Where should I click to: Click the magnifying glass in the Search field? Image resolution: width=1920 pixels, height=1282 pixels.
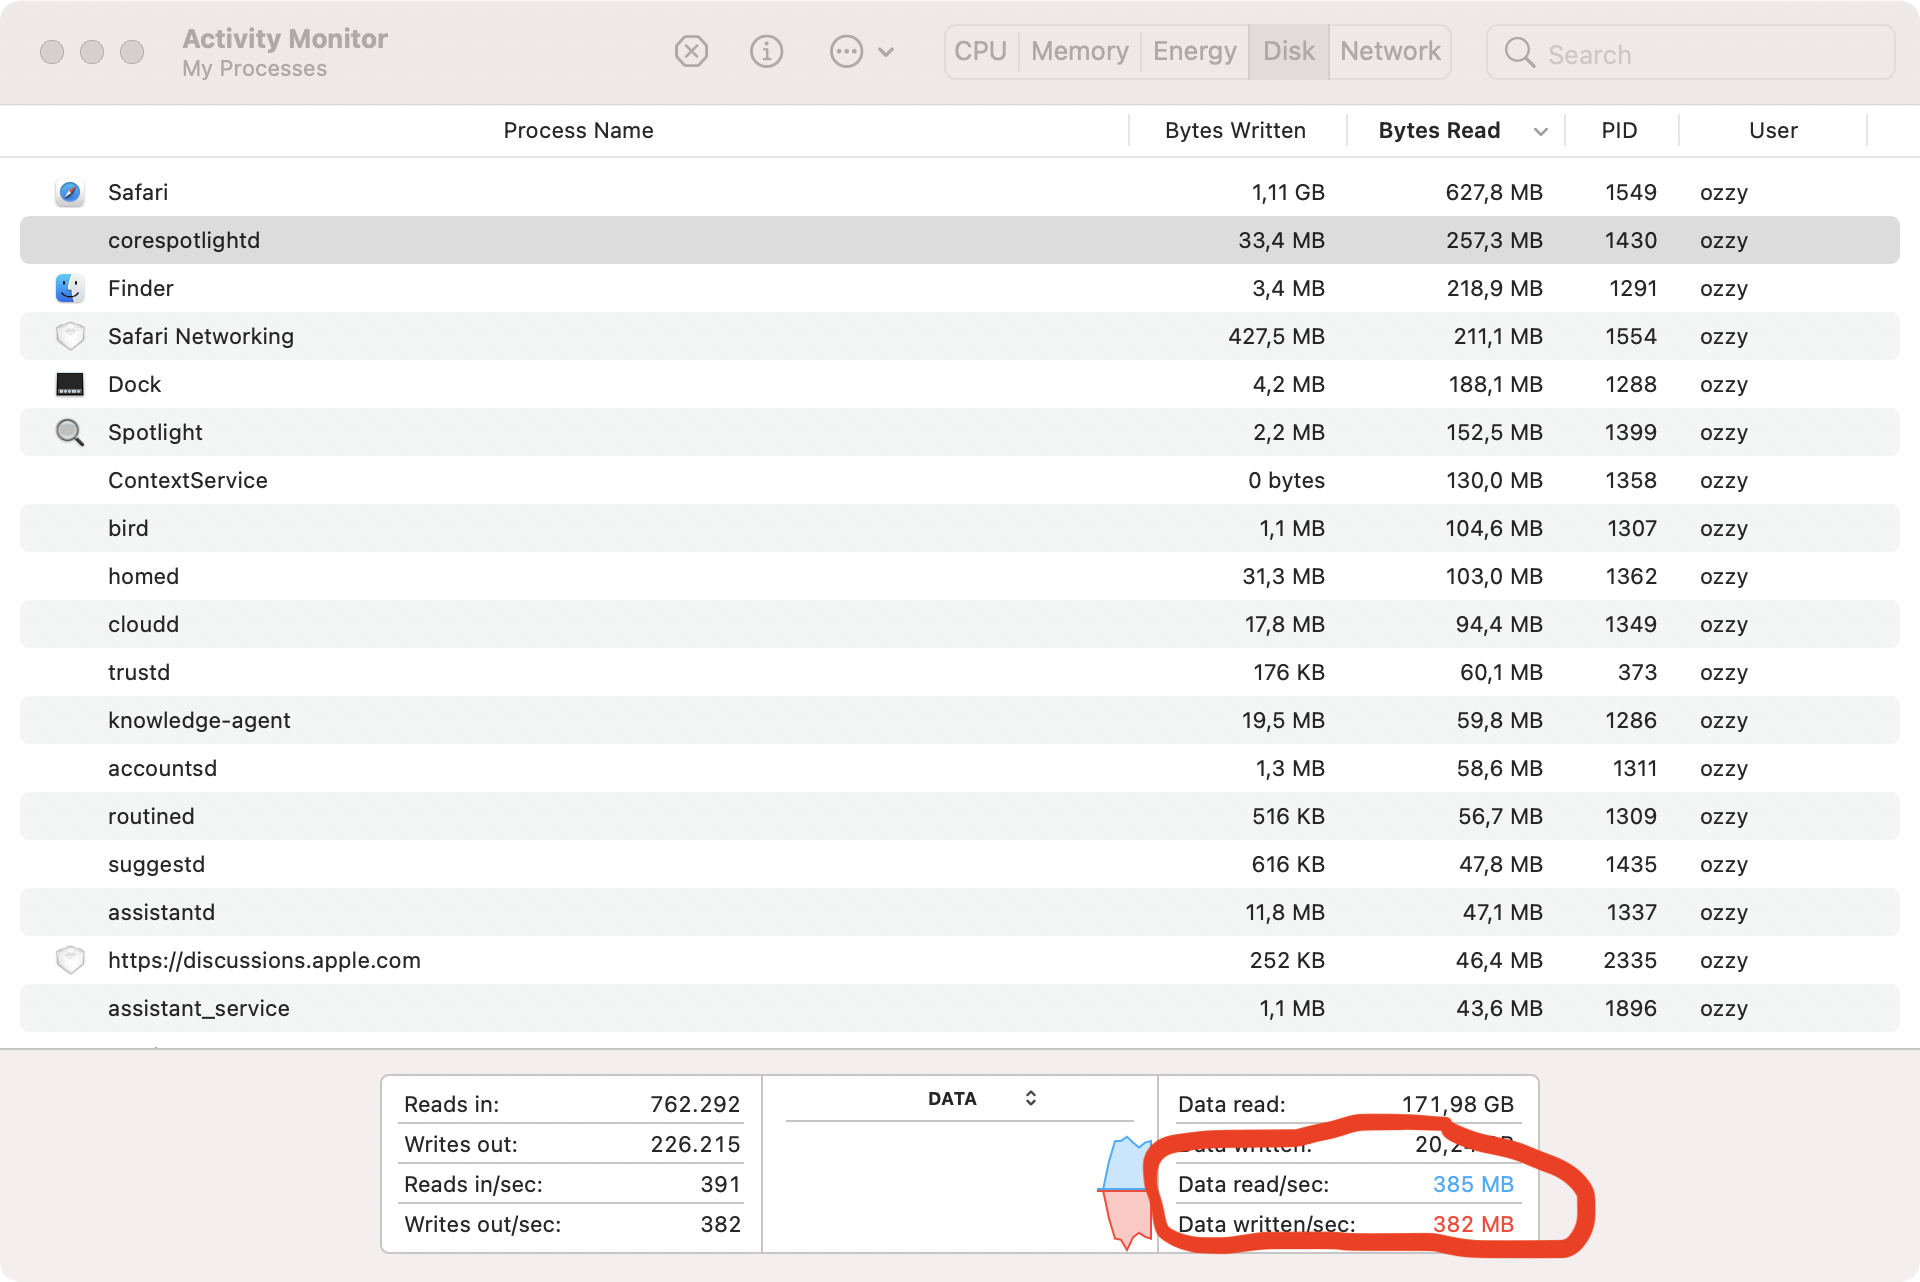(1519, 52)
